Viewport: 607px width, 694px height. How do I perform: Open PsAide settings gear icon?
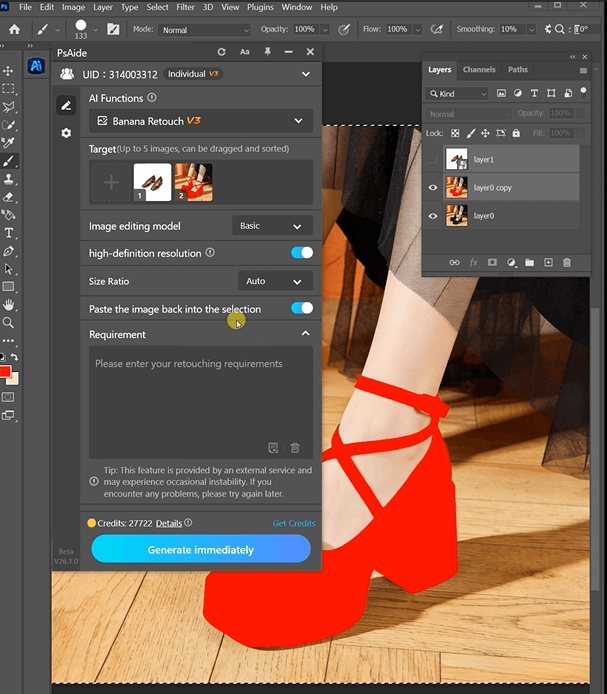click(x=66, y=133)
